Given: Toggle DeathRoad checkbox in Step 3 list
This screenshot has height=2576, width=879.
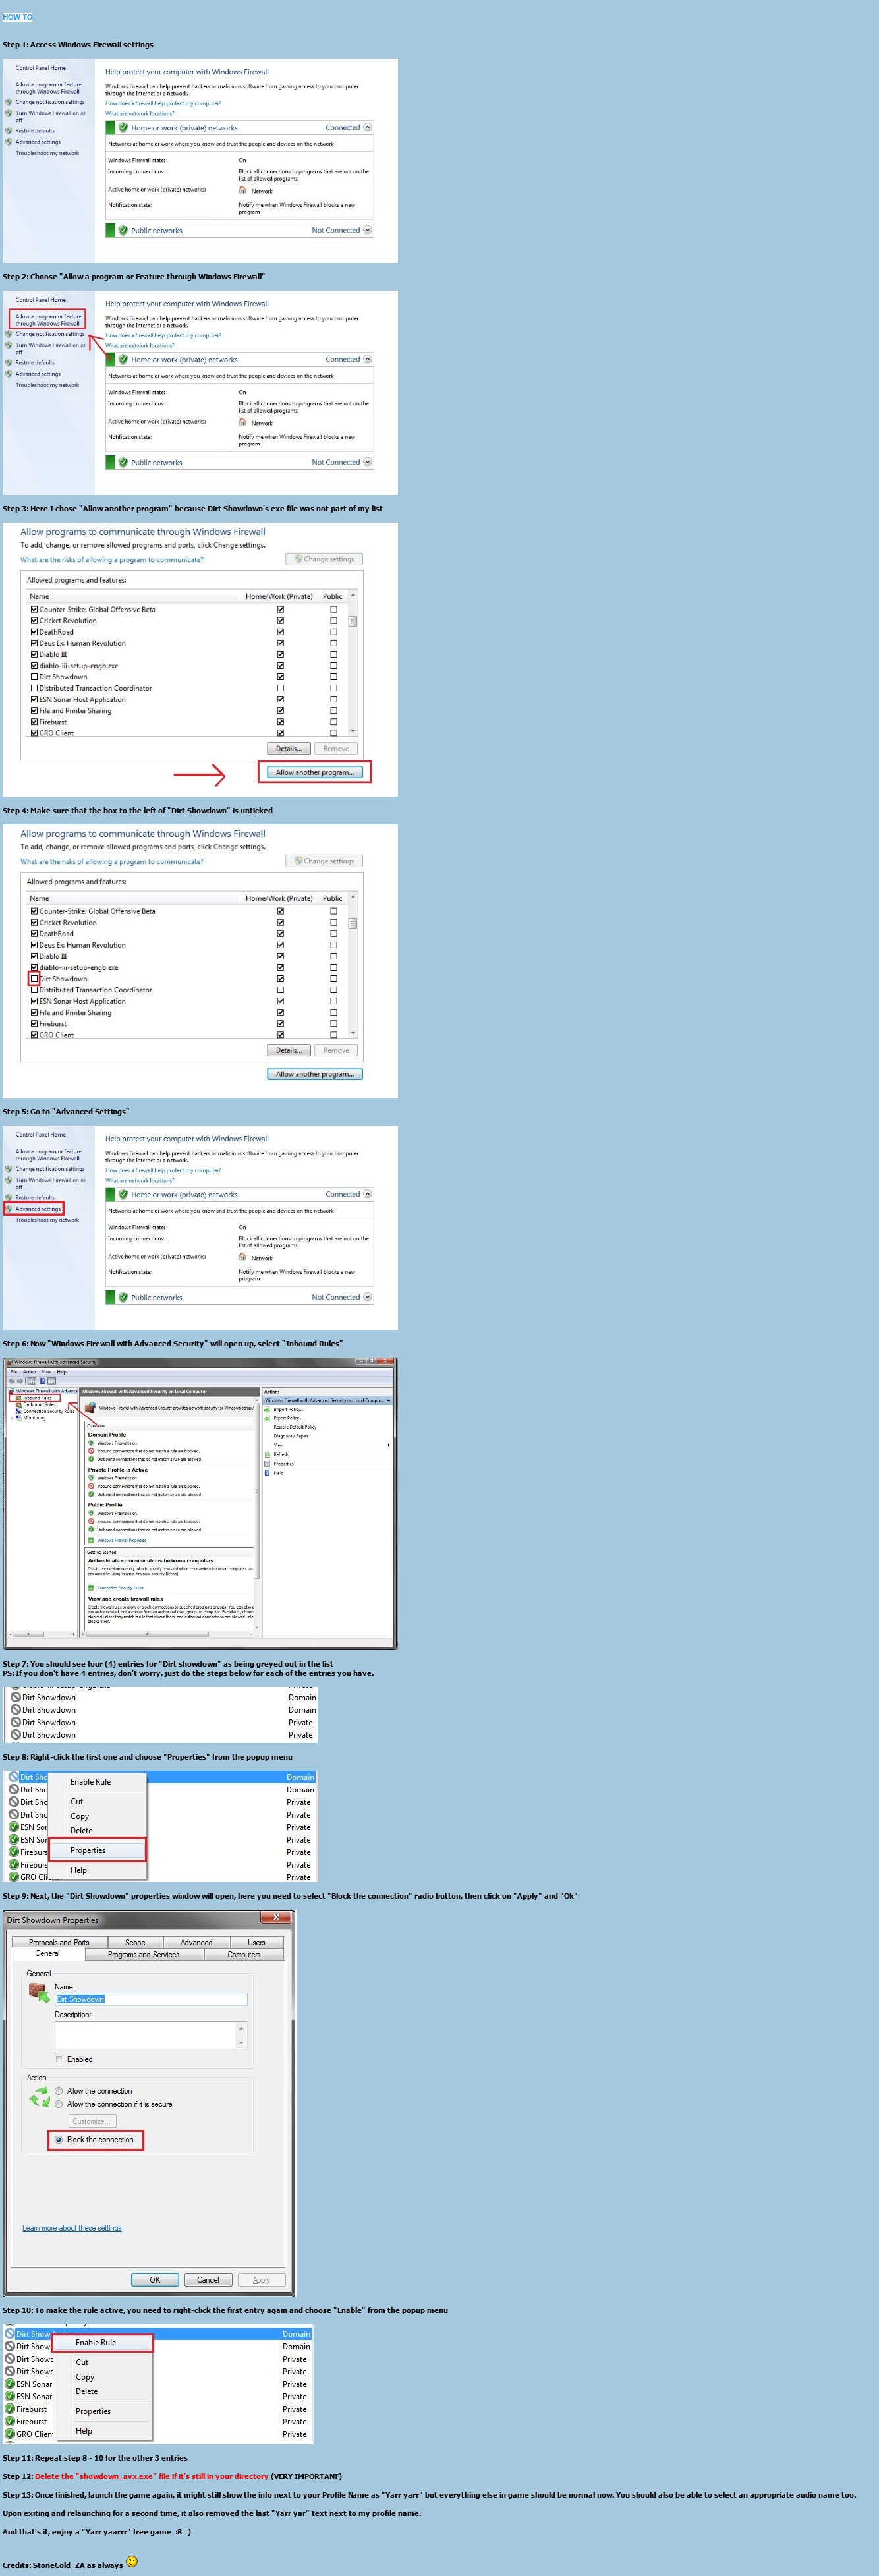Looking at the screenshot, I should [34, 632].
